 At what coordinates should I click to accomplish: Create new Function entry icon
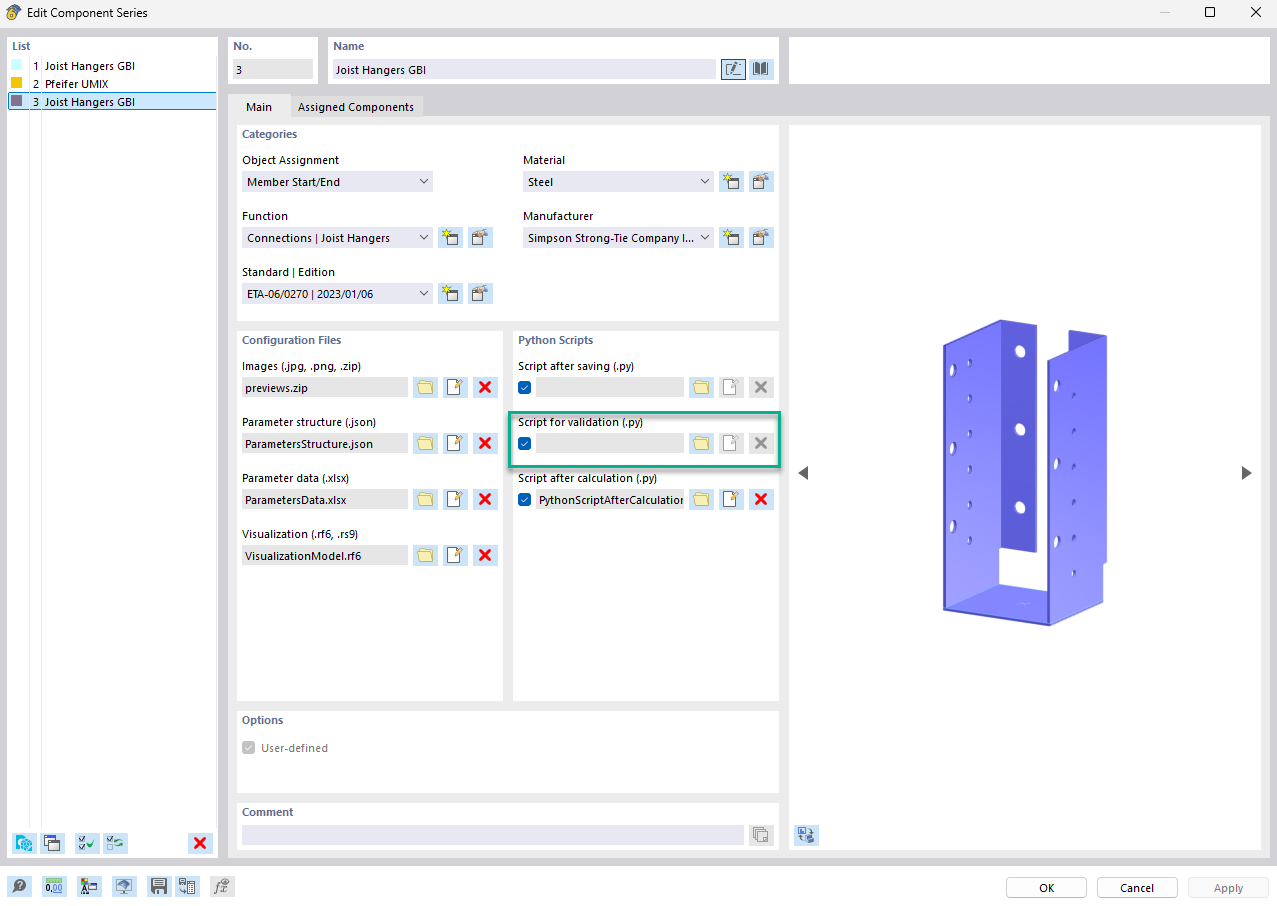click(x=451, y=238)
